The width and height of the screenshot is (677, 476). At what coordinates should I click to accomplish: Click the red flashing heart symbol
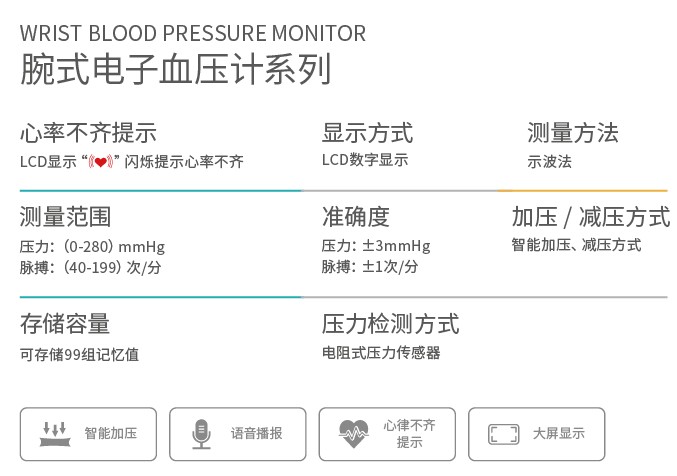pos(101,162)
